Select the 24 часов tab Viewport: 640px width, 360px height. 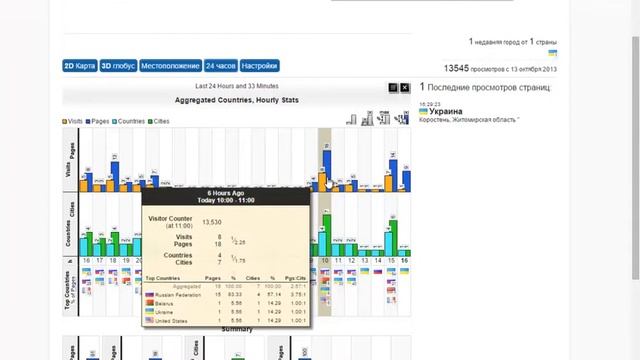(221, 66)
